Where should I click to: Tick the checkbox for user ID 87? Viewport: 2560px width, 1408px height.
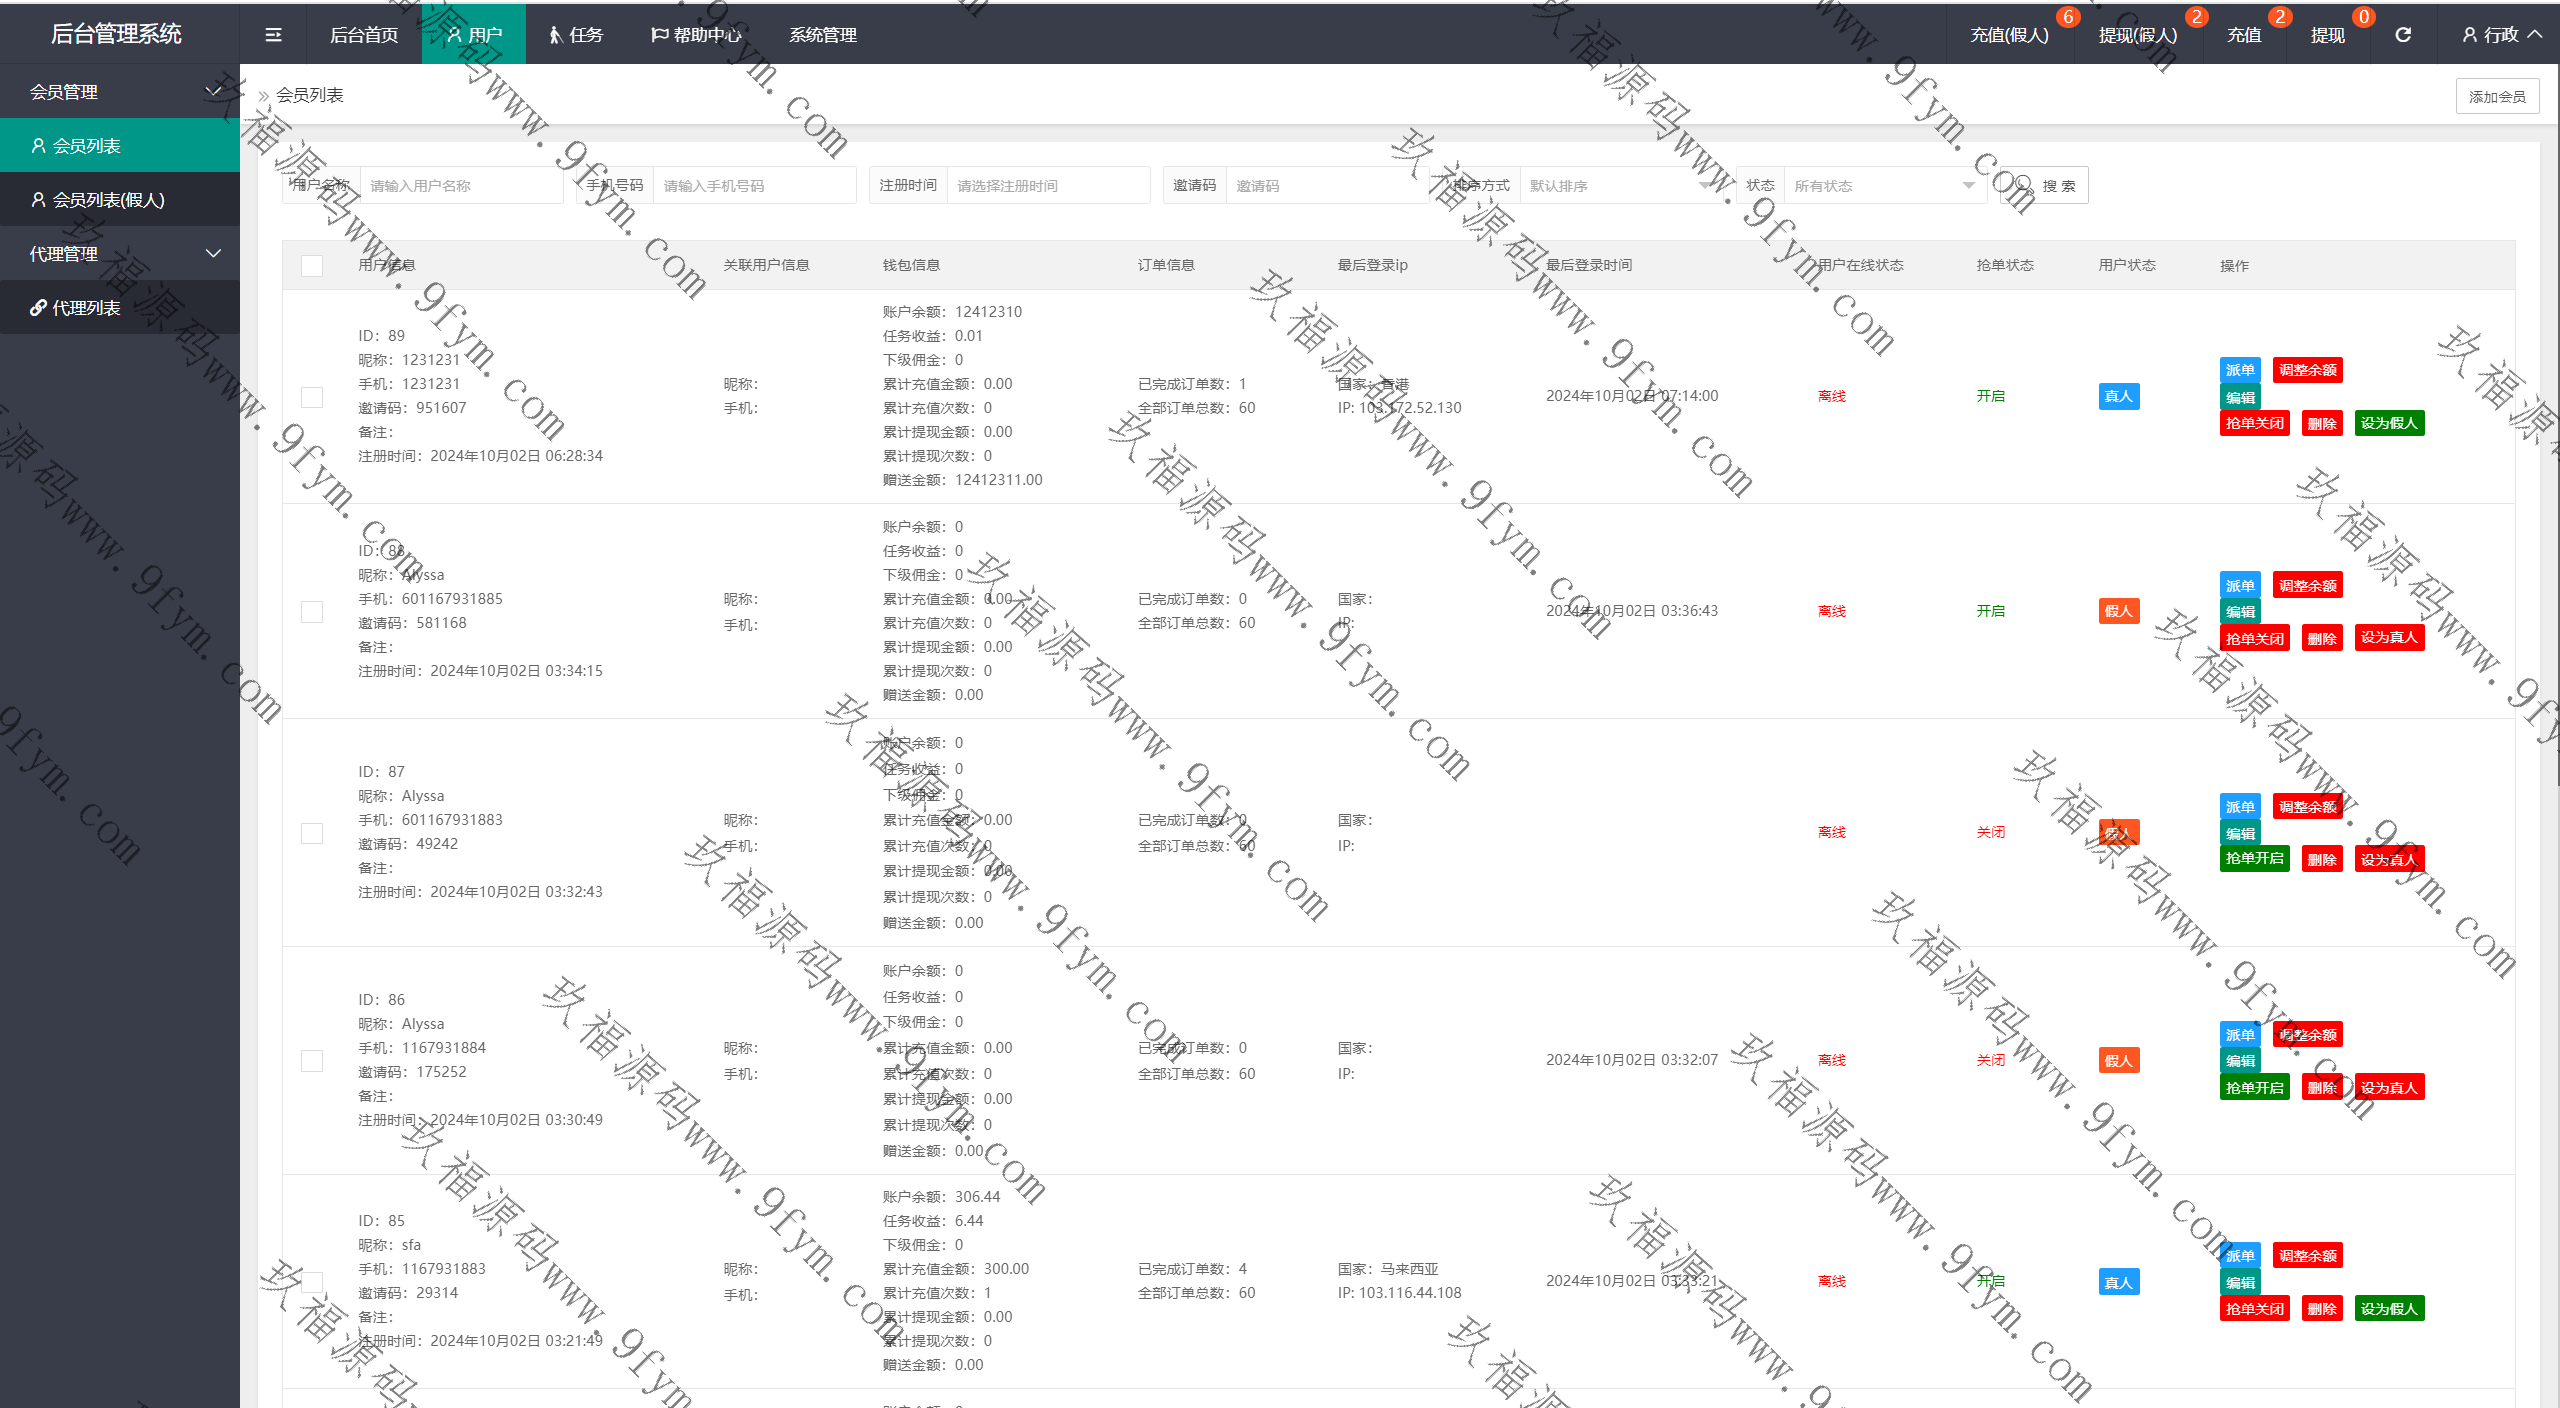coord(312,833)
